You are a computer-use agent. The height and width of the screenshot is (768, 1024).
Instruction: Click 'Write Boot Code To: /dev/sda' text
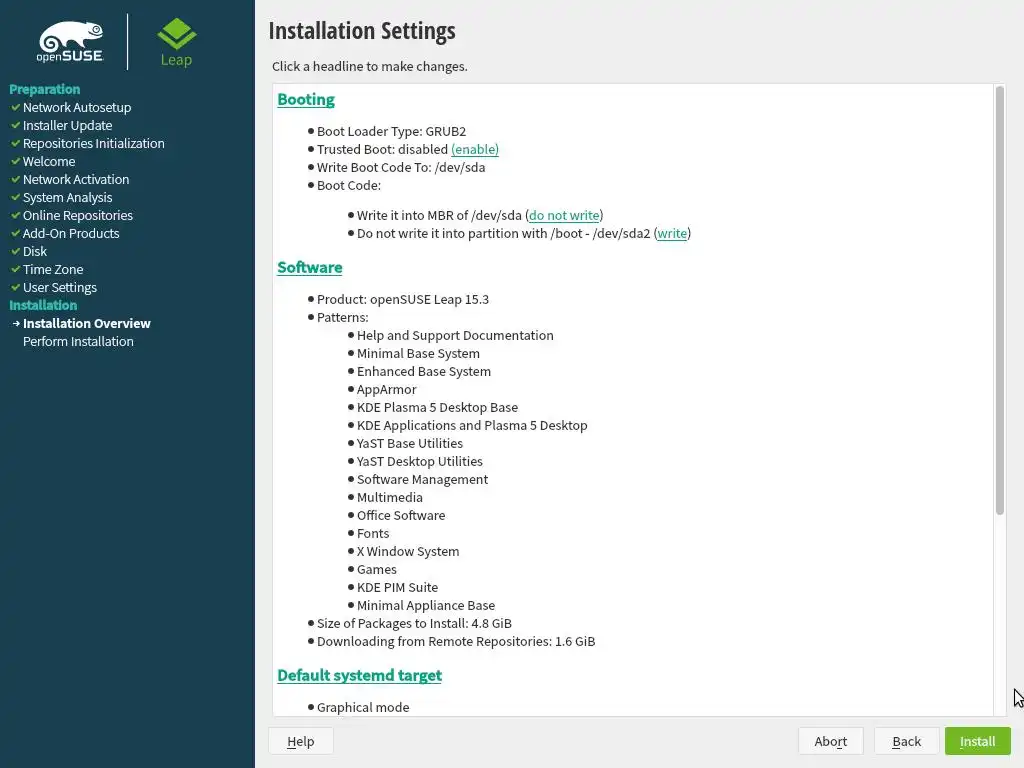[401, 167]
